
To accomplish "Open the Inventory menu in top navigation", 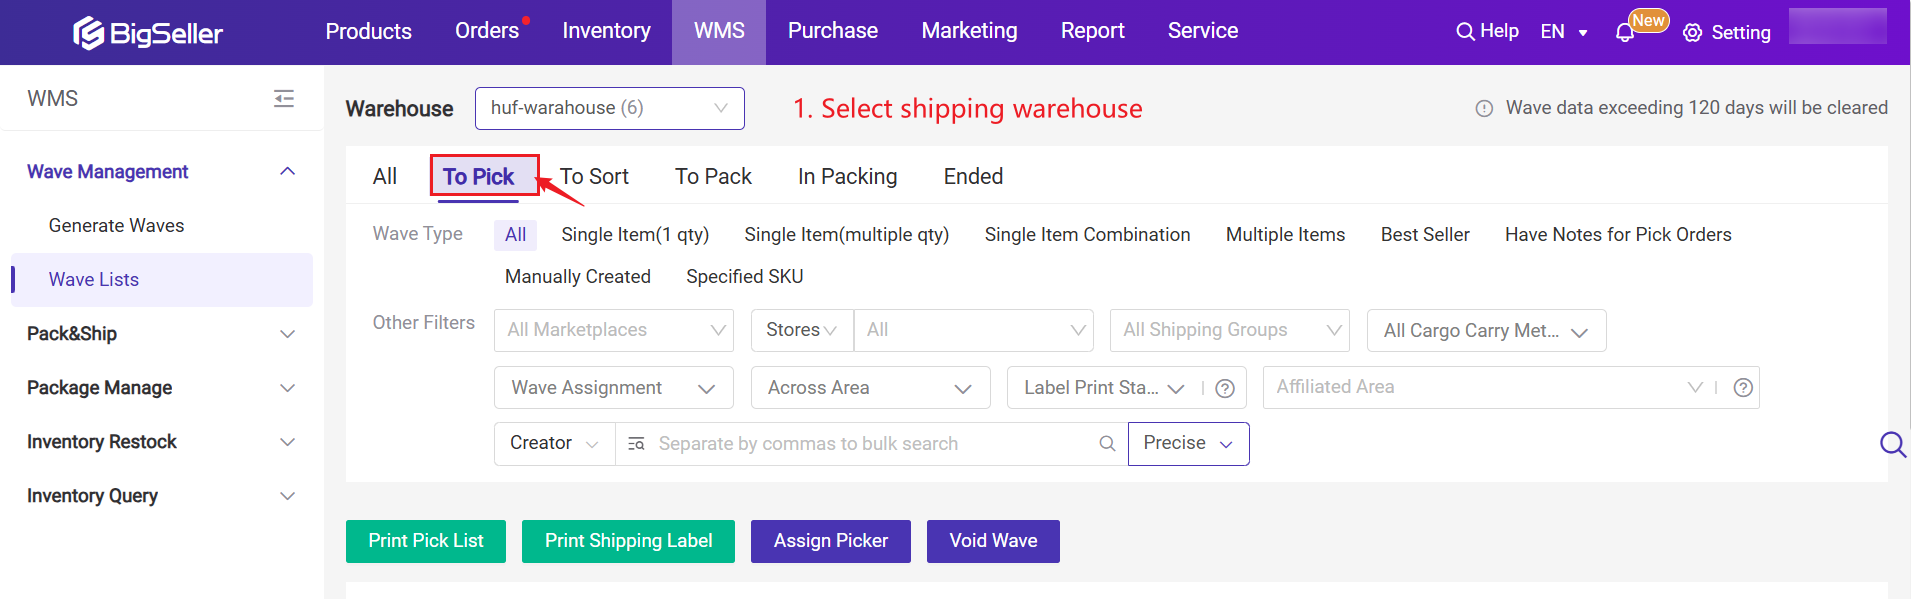I will pos(606,31).
